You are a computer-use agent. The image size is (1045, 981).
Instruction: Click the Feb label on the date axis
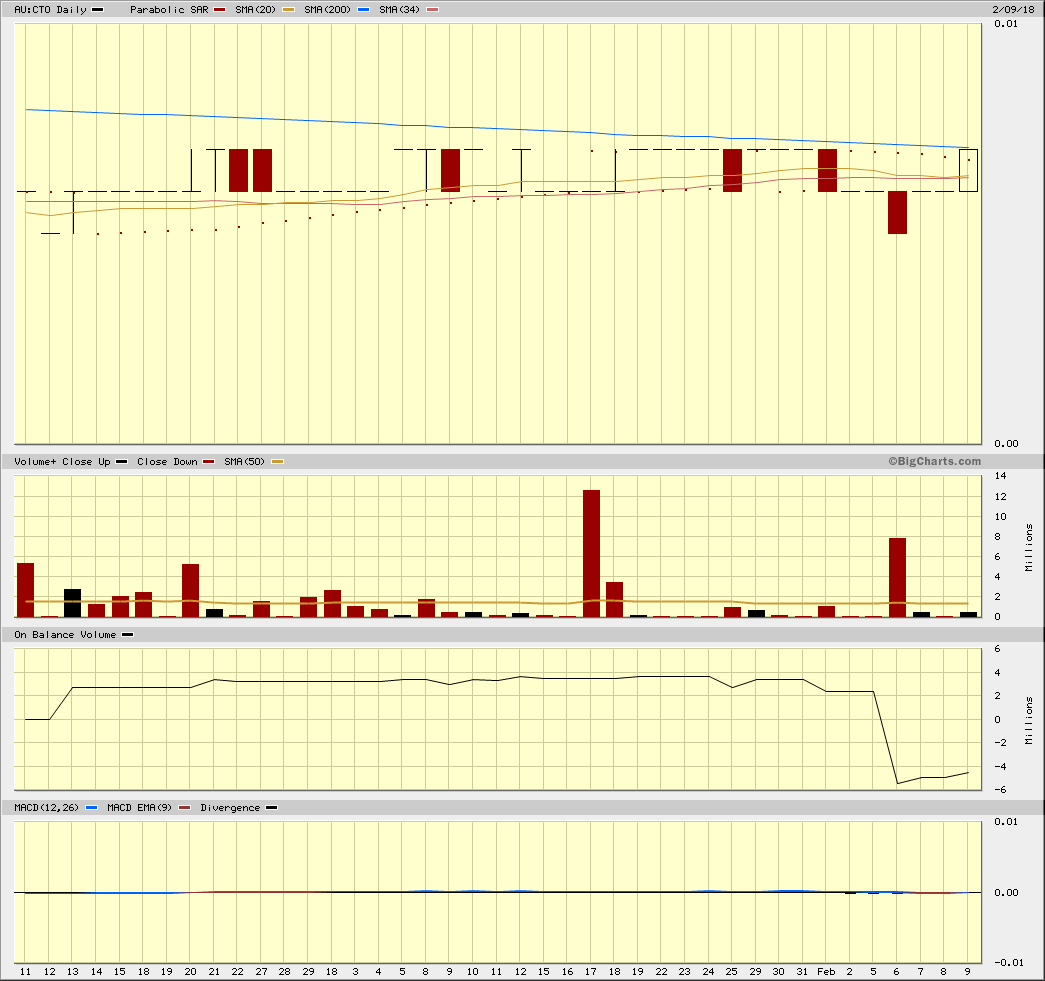[x=826, y=972]
